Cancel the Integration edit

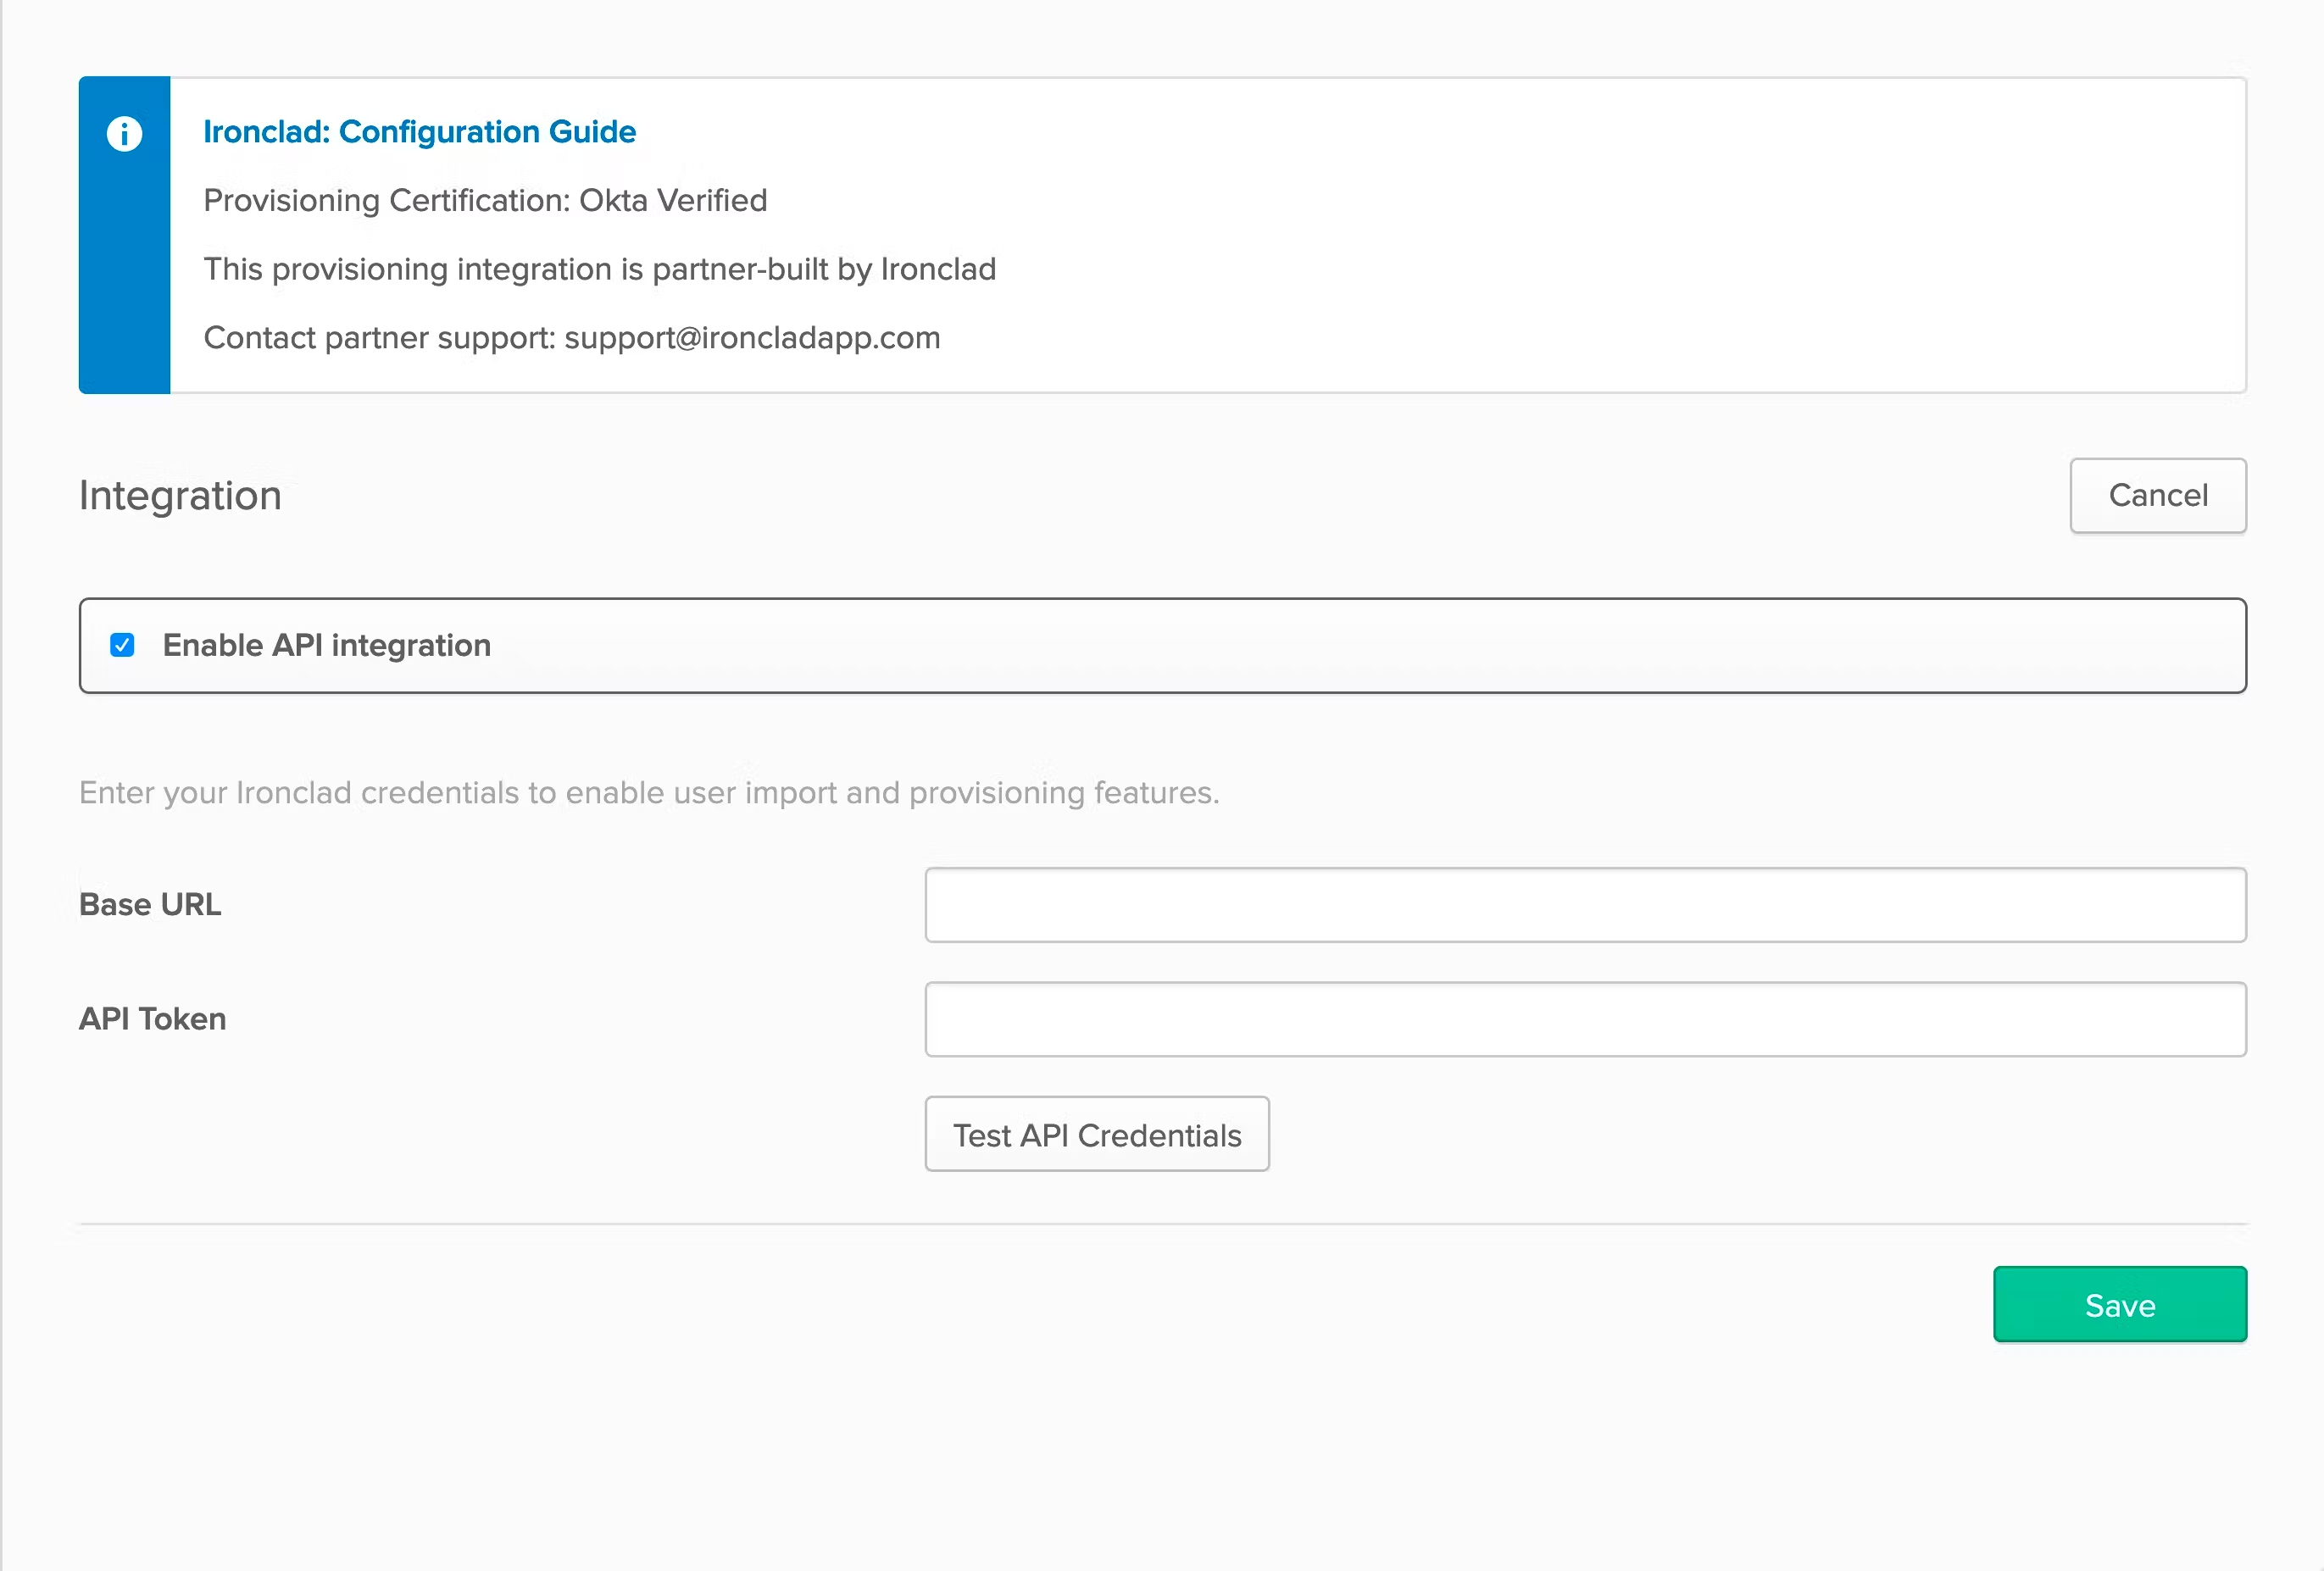pos(2158,495)
